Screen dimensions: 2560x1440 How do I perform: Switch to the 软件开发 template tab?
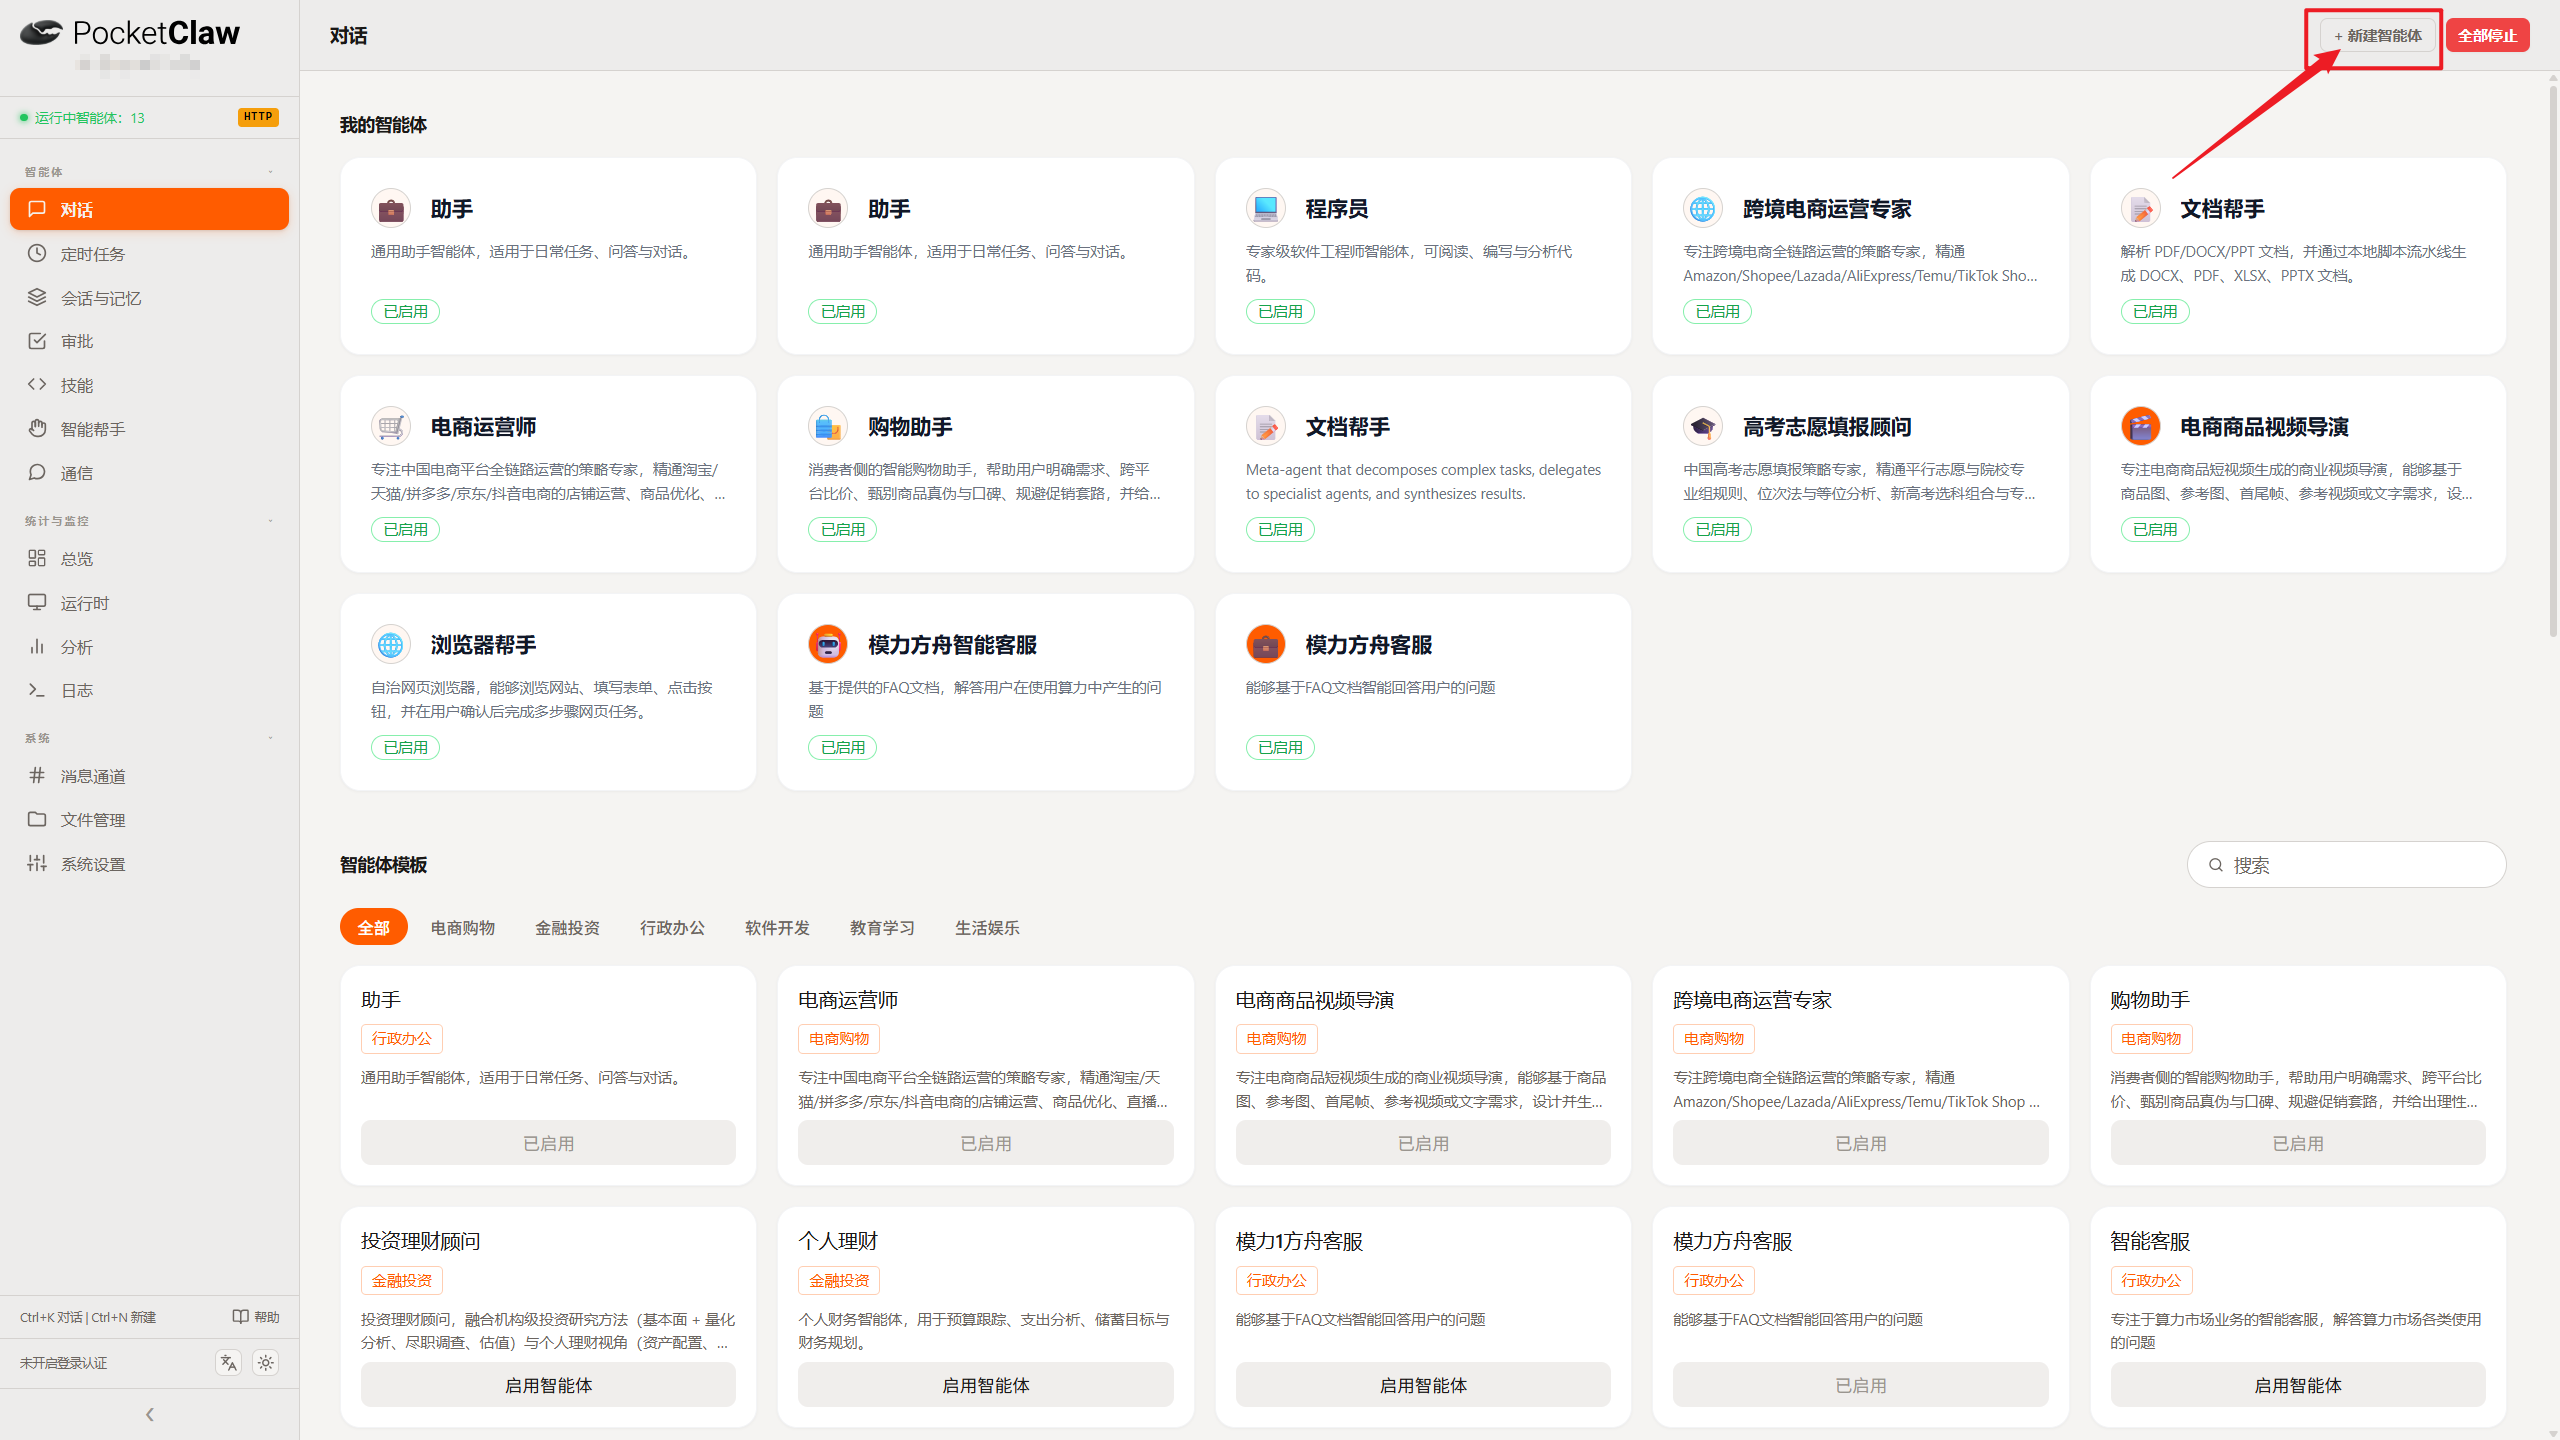point(777,927)
